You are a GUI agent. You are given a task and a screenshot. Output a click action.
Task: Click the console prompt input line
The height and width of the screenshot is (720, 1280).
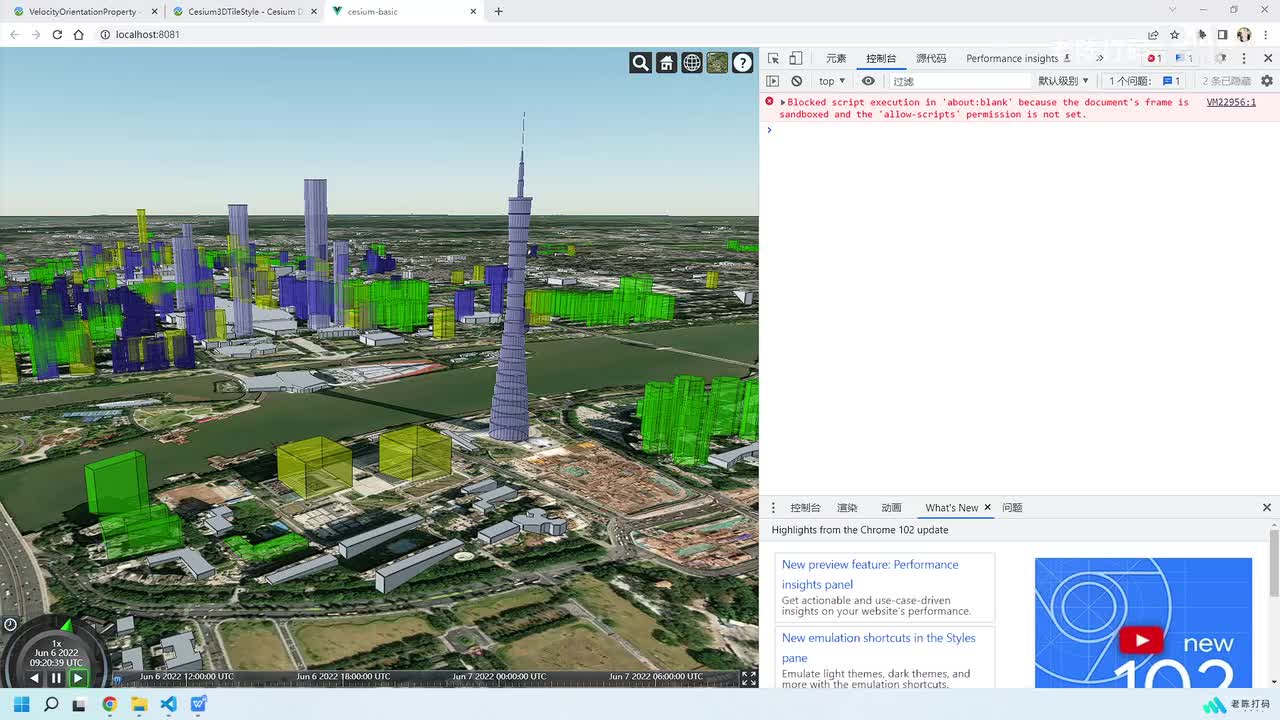(1020, 130)
